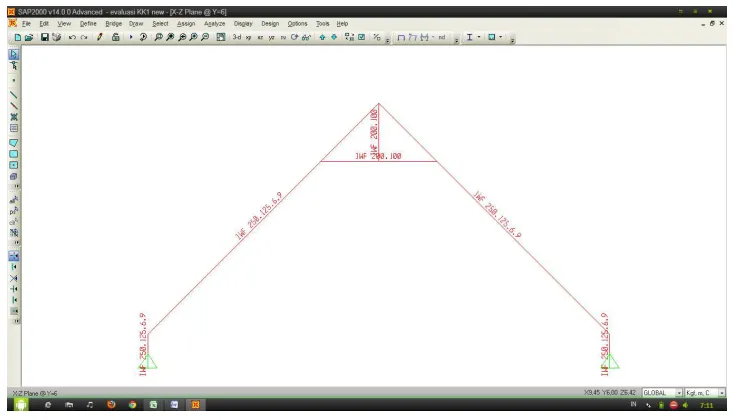Set 3-d view

click(237, 37)
